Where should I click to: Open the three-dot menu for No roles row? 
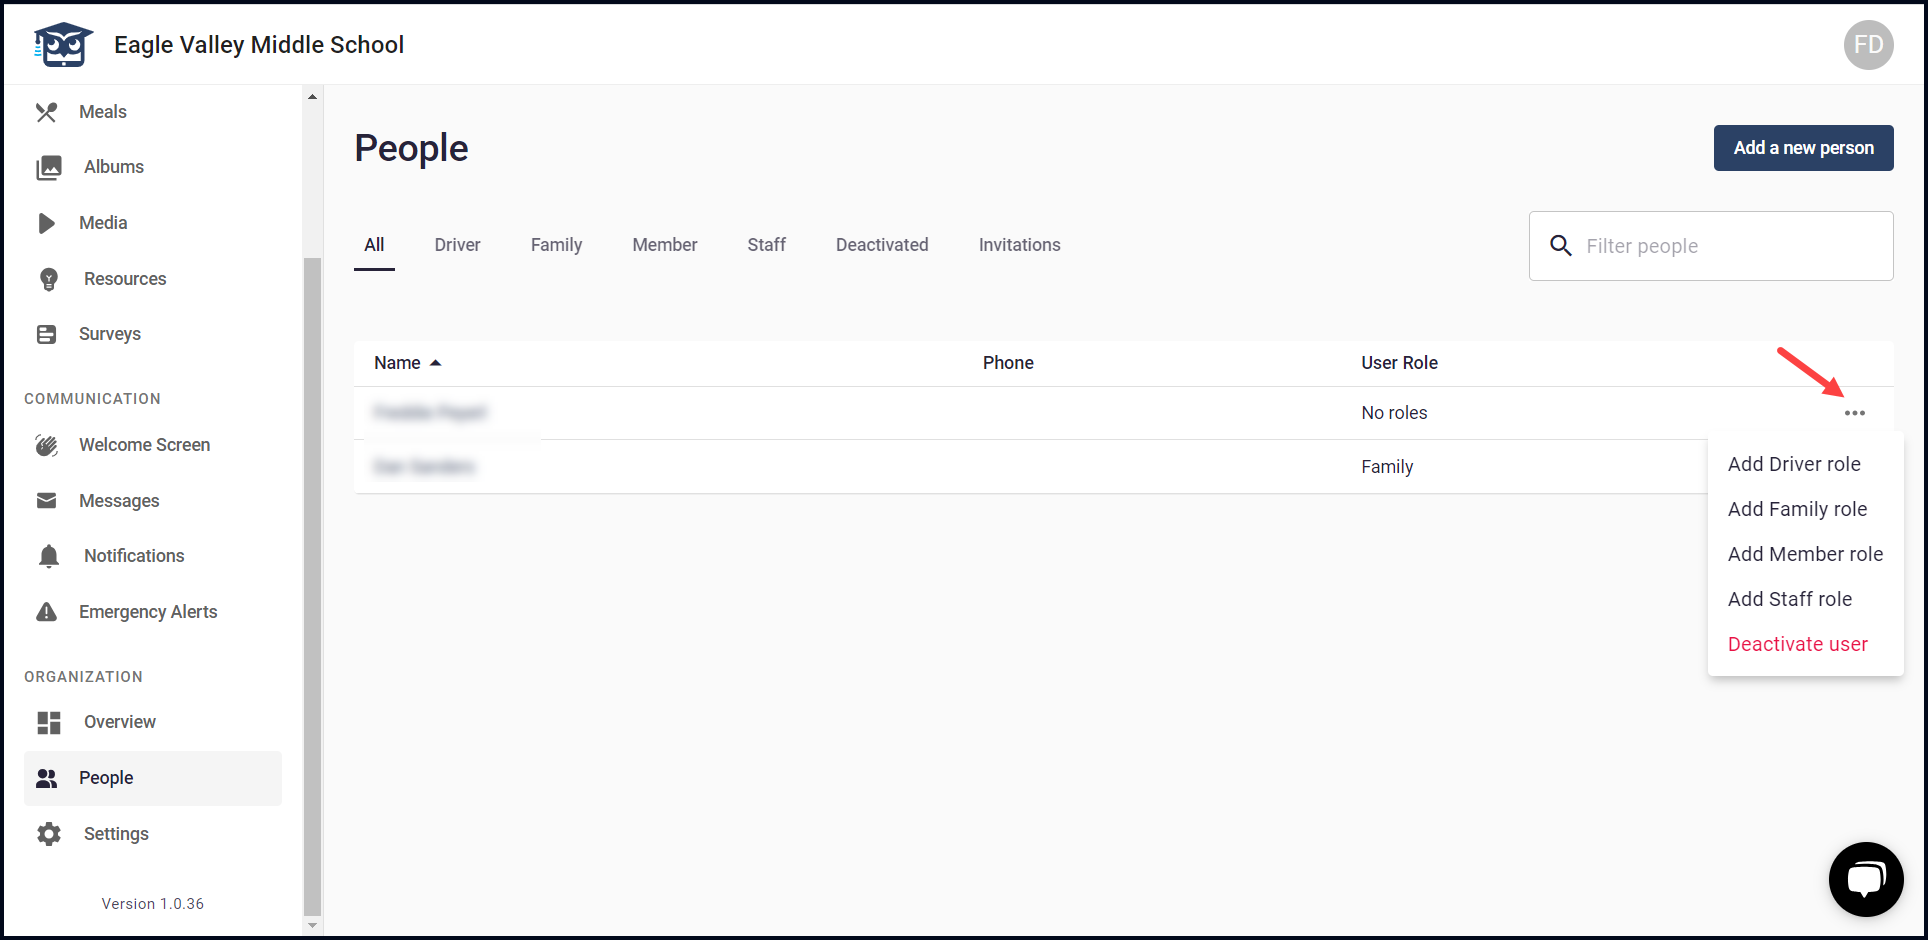[1854, 413]
